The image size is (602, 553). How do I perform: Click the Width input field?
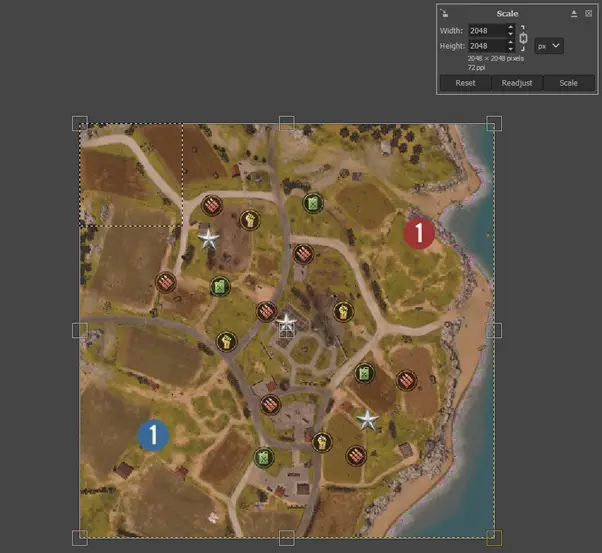(x=488, y=31)
